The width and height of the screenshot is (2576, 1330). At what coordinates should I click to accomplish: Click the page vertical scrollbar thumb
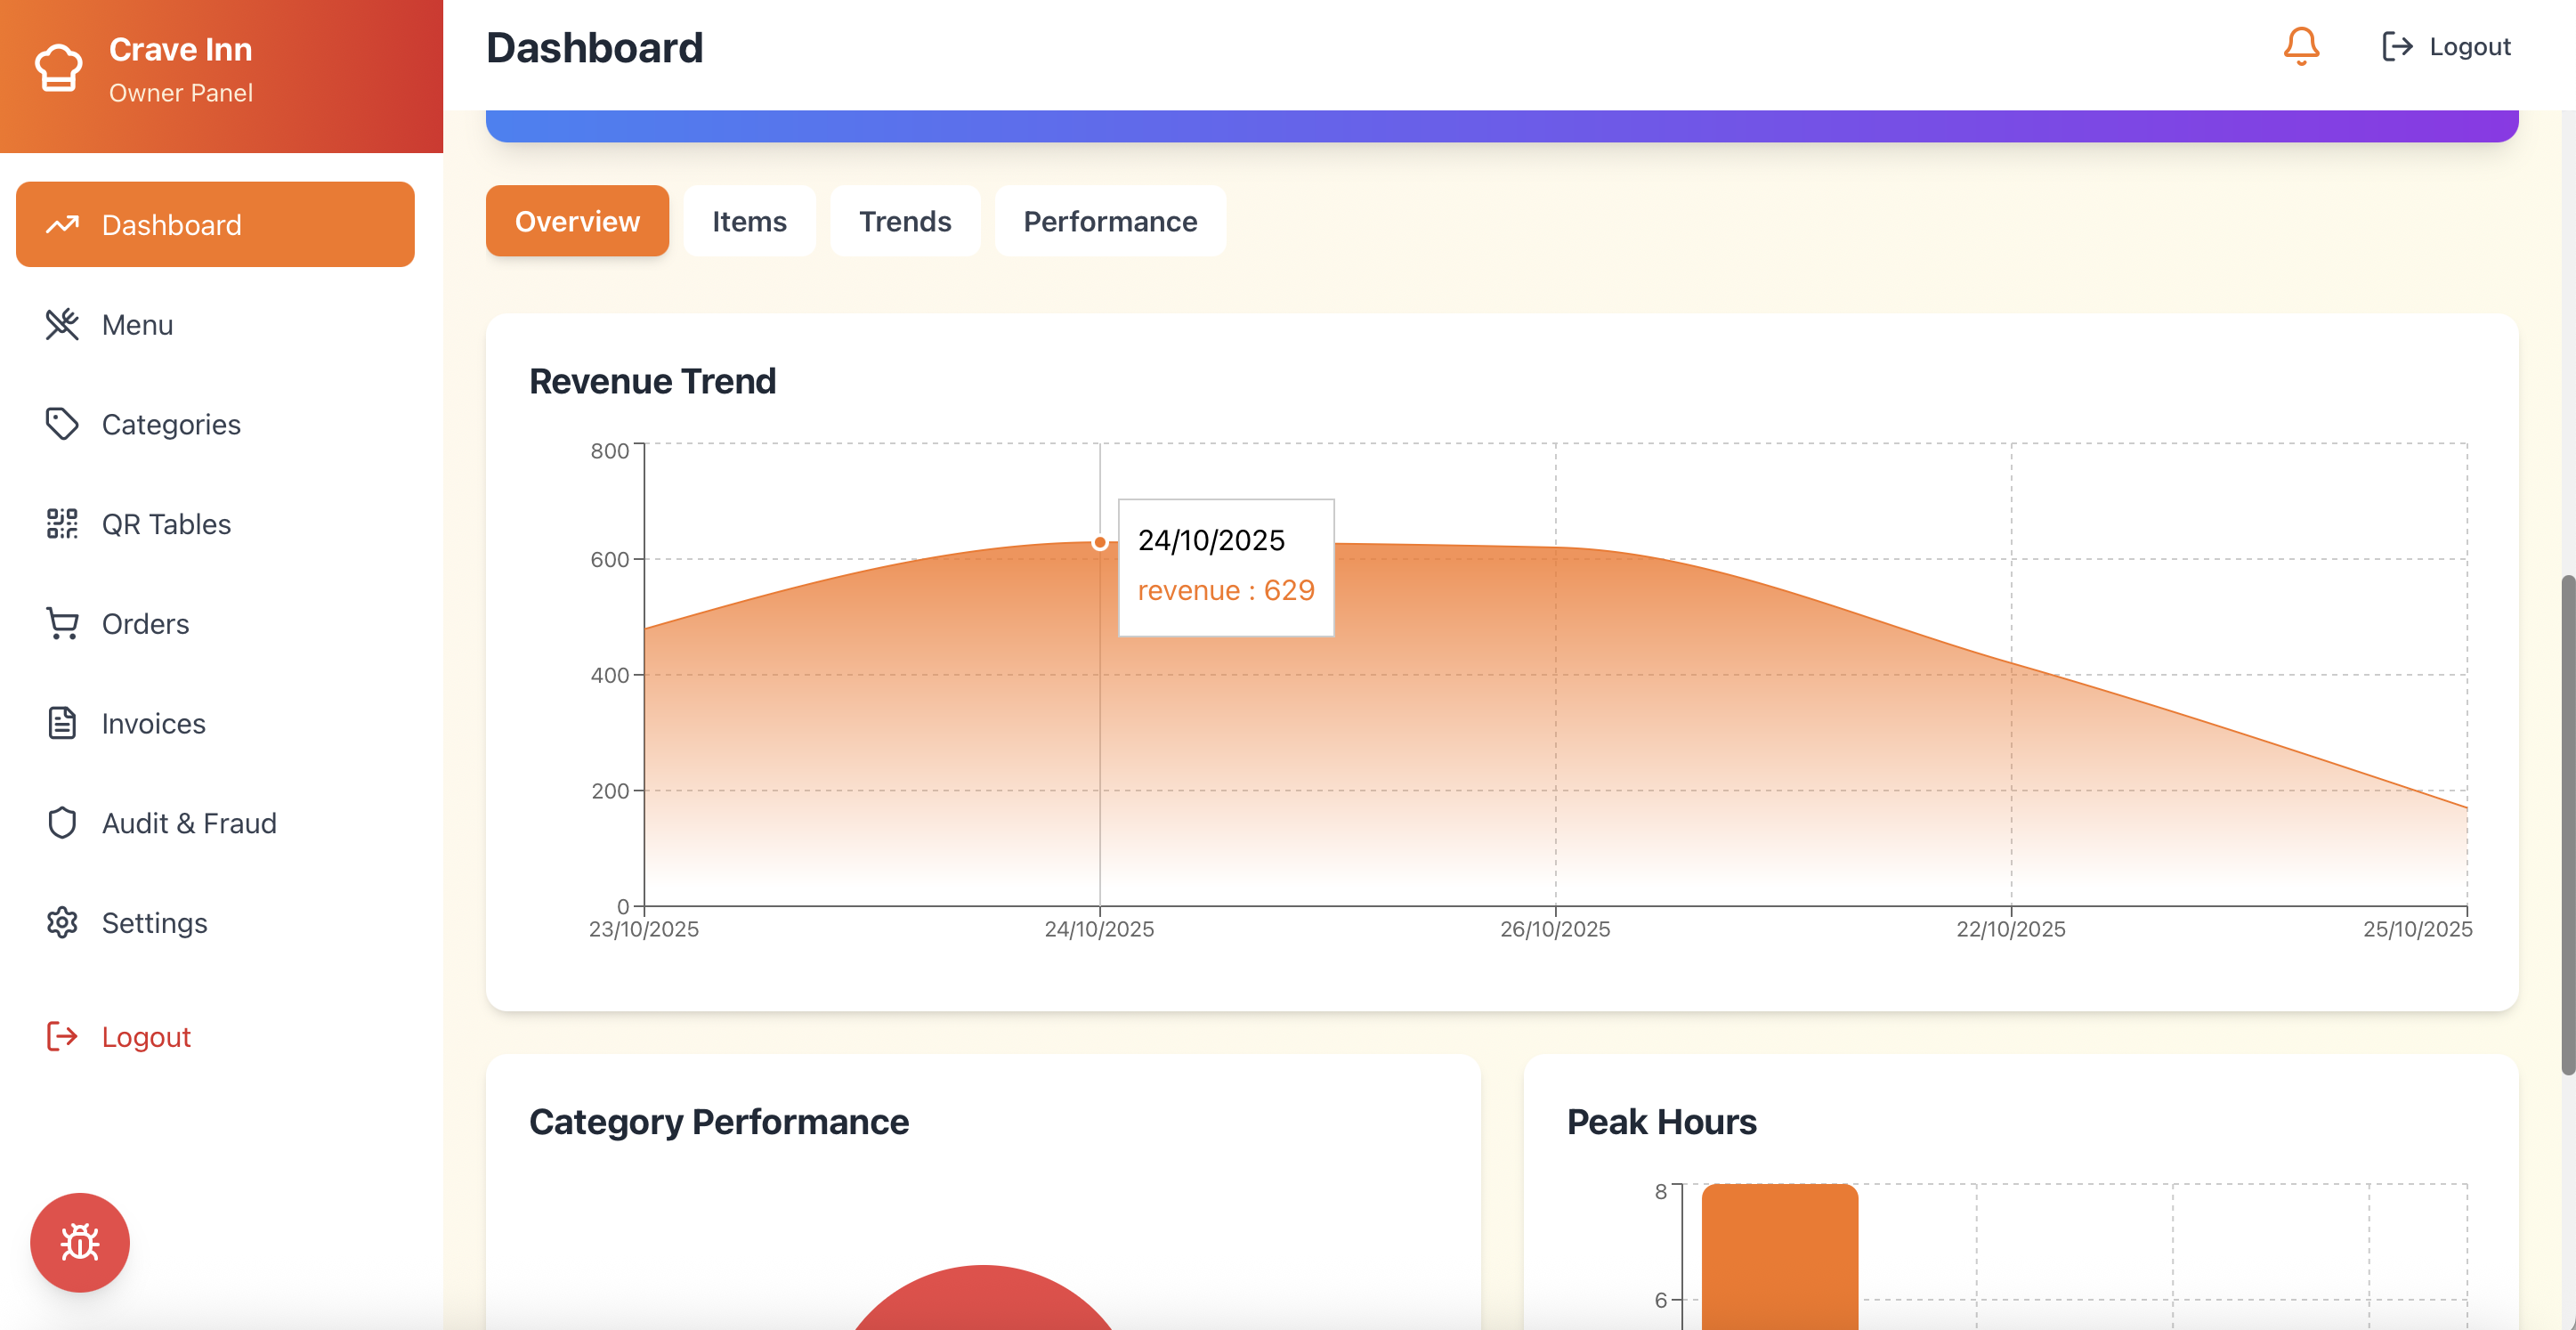tap(2567, 825)
